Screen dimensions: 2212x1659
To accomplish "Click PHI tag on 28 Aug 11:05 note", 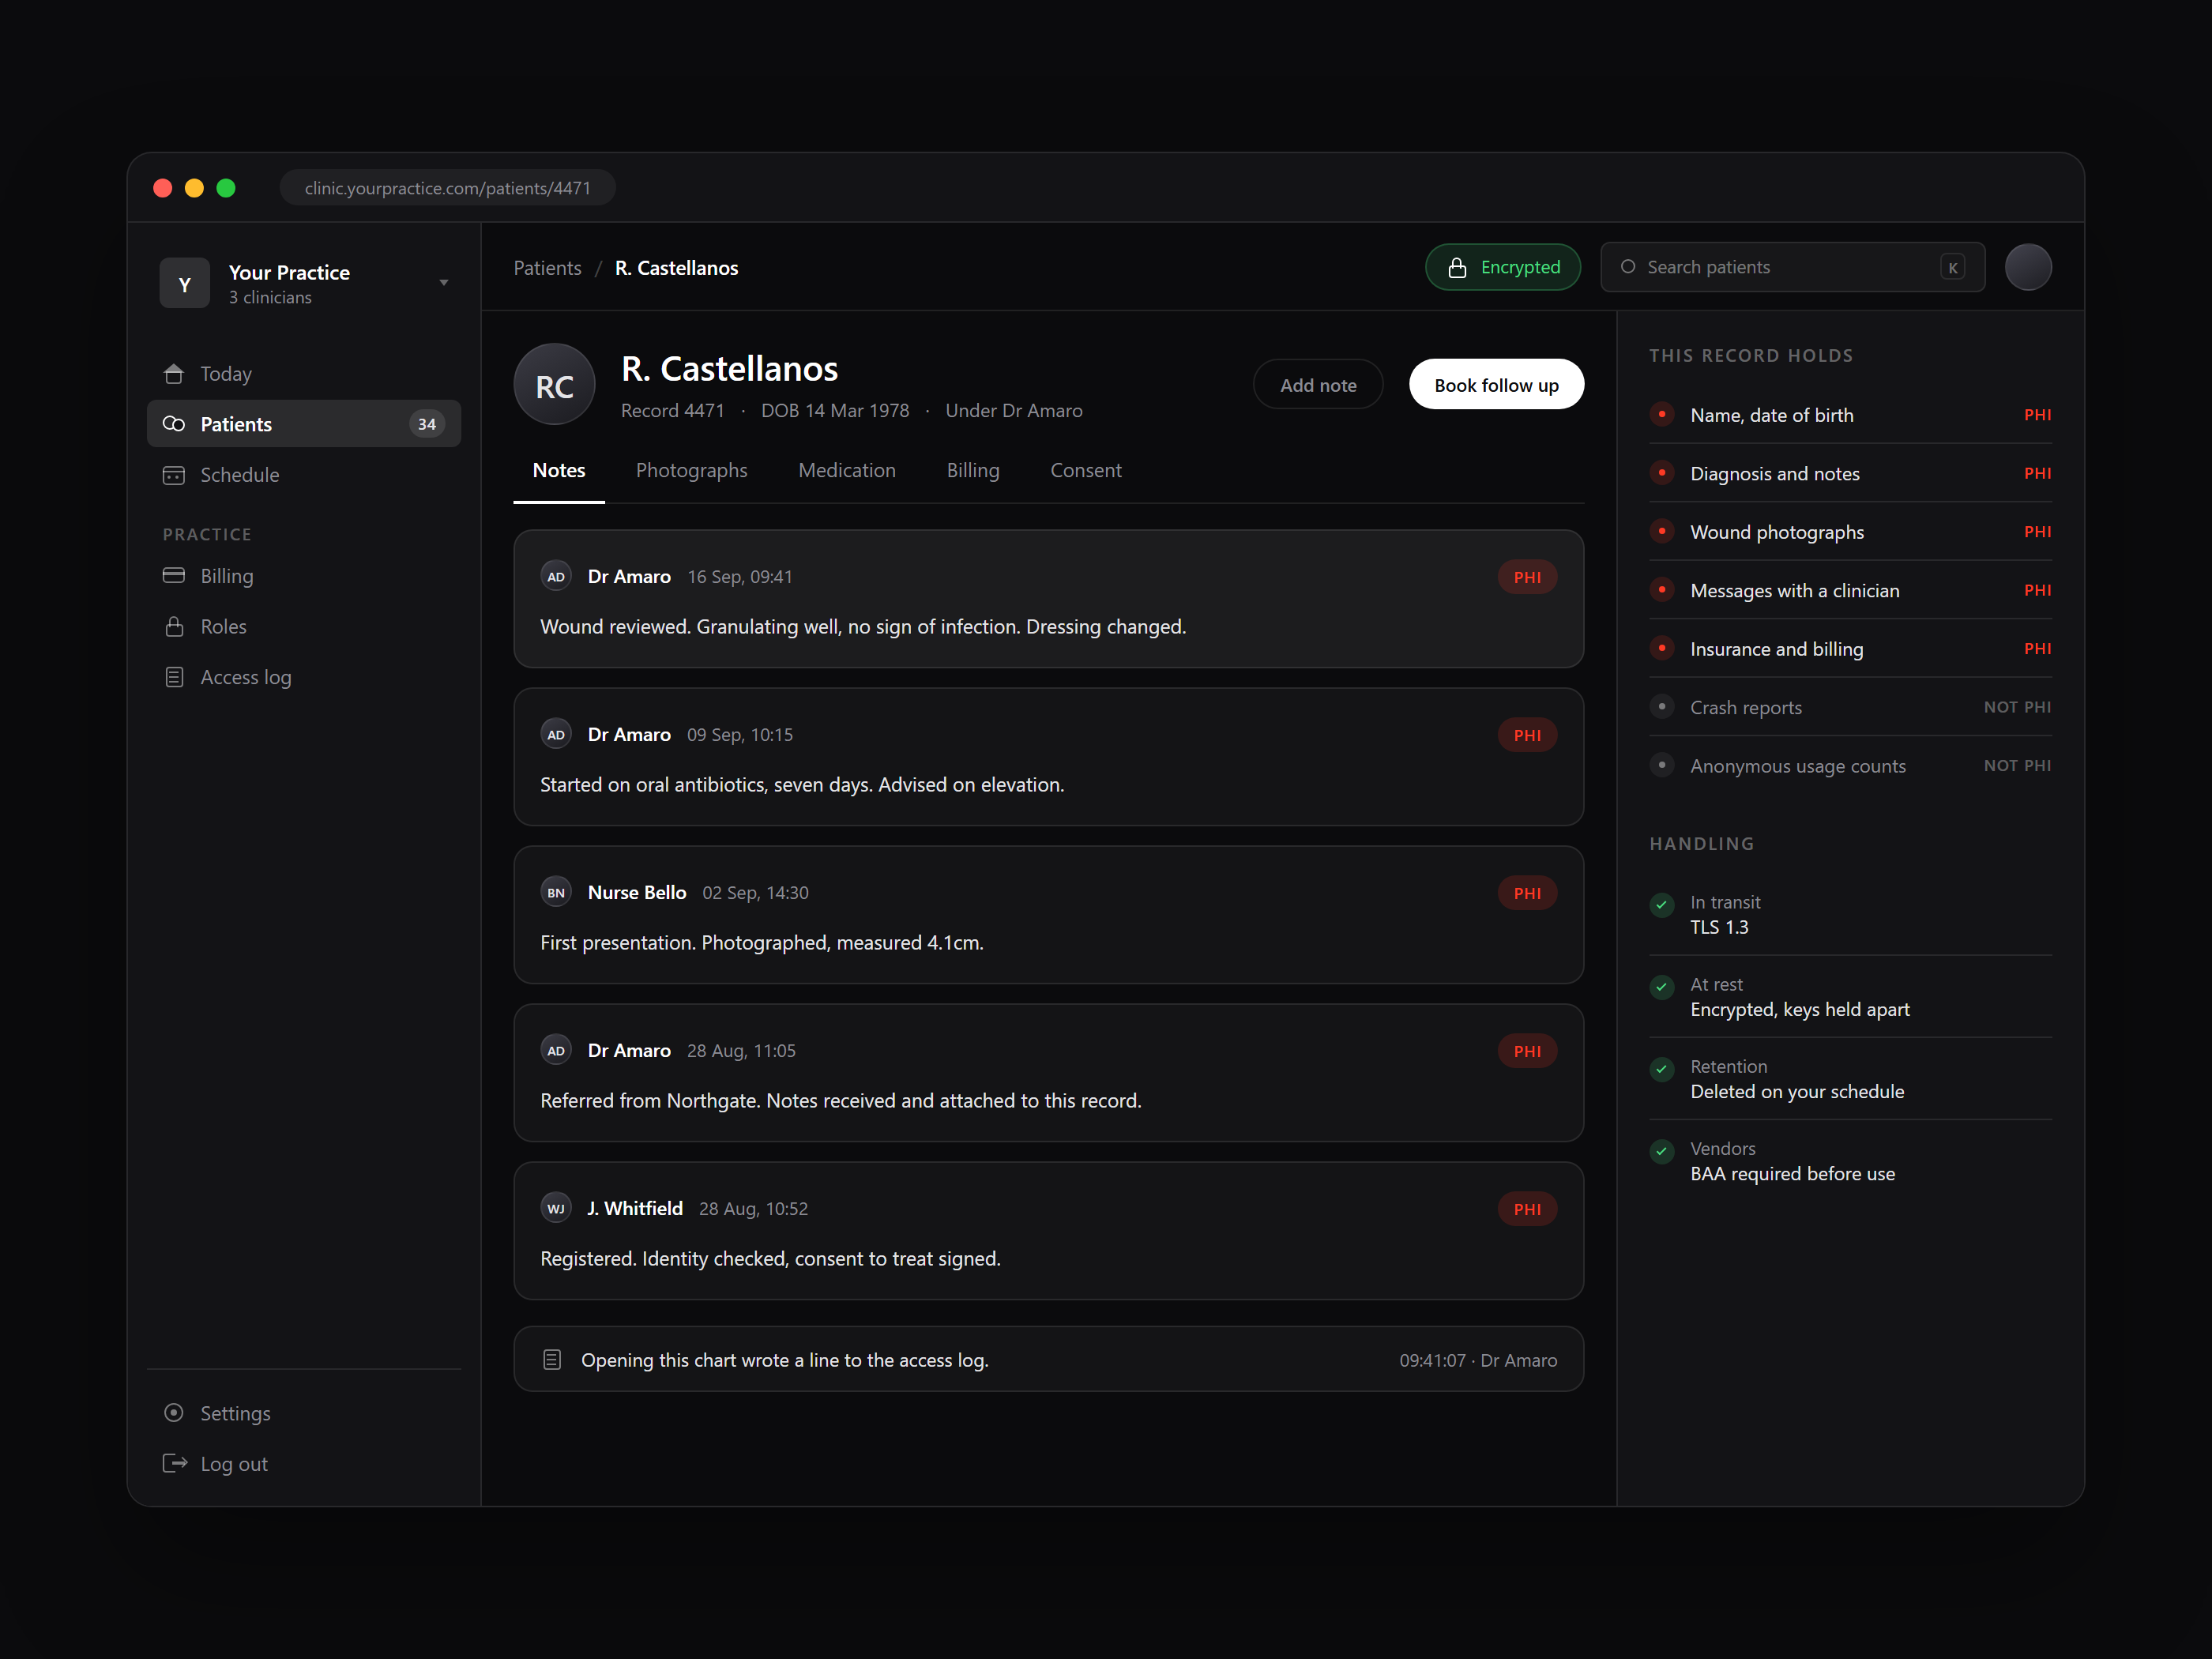I will (1528, 1051).
